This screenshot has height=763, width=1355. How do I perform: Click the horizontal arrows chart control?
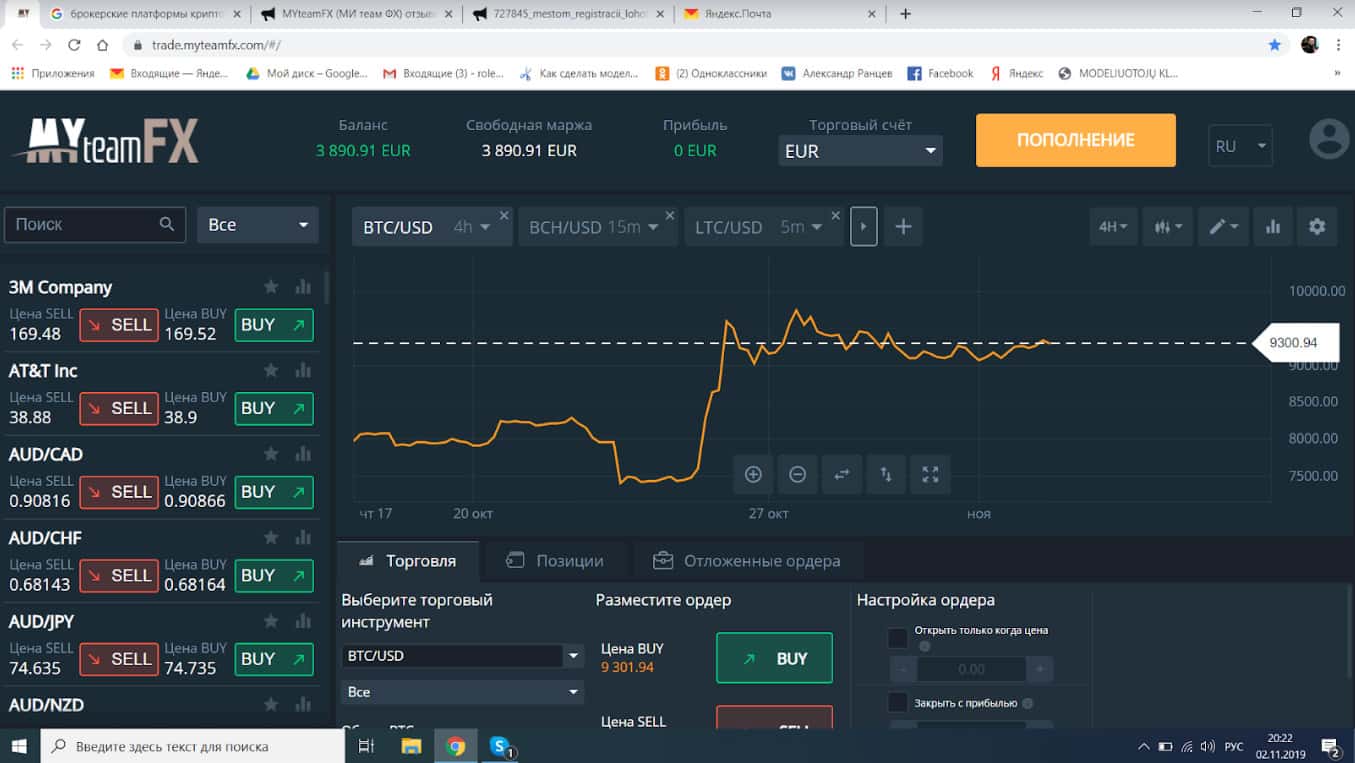842,475
